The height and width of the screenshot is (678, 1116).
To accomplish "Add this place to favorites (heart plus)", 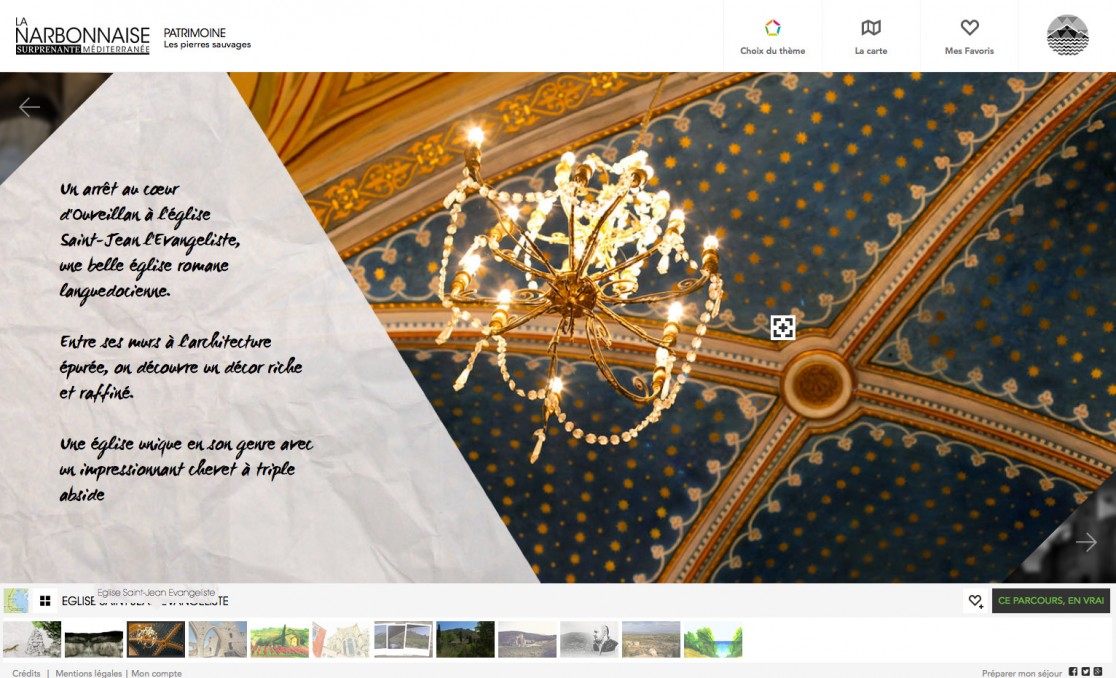I will coord(975,601).
